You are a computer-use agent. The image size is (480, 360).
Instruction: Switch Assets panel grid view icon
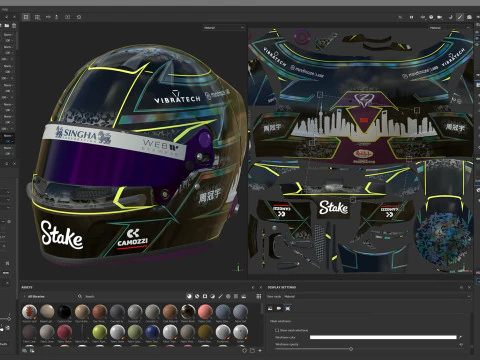(x=259, y=296)
